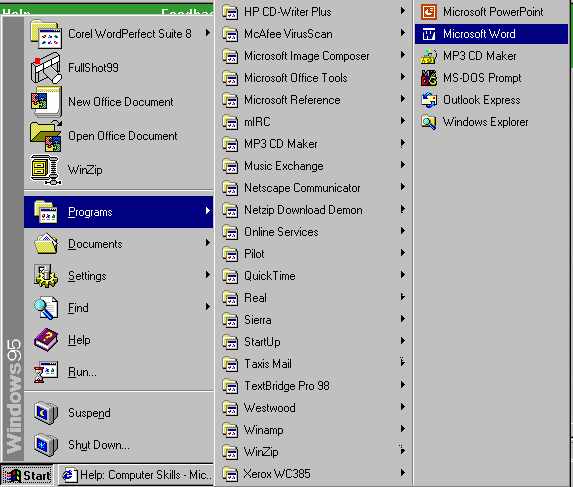The image size is (573, 487).
Task: Expand the Settings submenu arrow
Action: click(x=208, y=275)
